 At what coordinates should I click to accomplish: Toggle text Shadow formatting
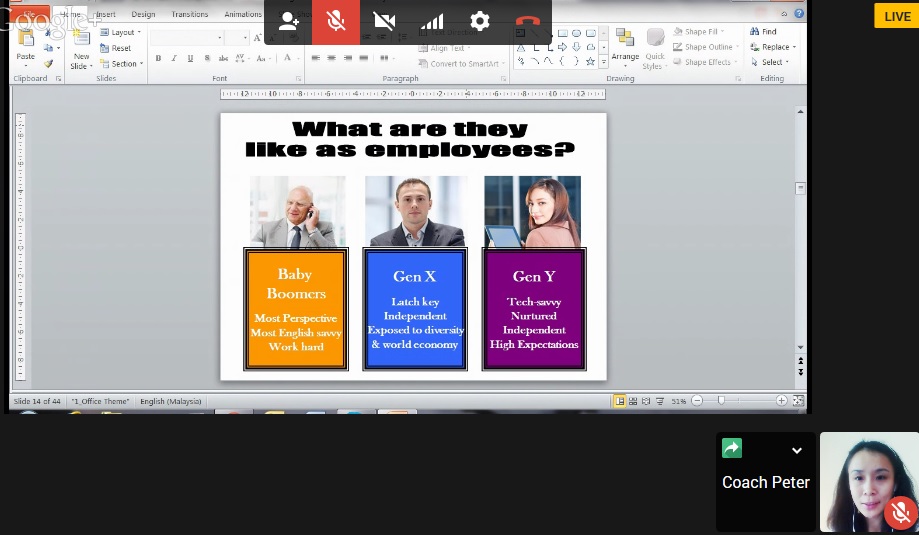[207, 58]
